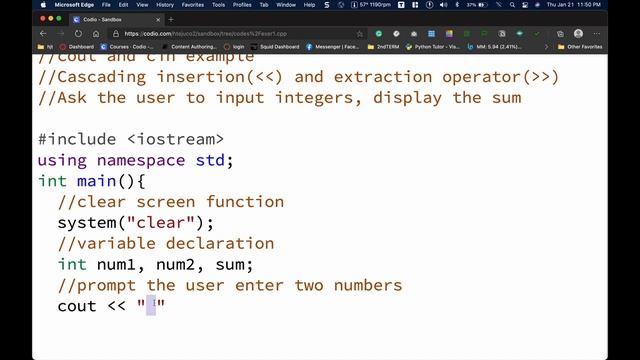640x360 pixels.
Task: Select the Codio - Sandbox tab
Action: pos(117,19)
